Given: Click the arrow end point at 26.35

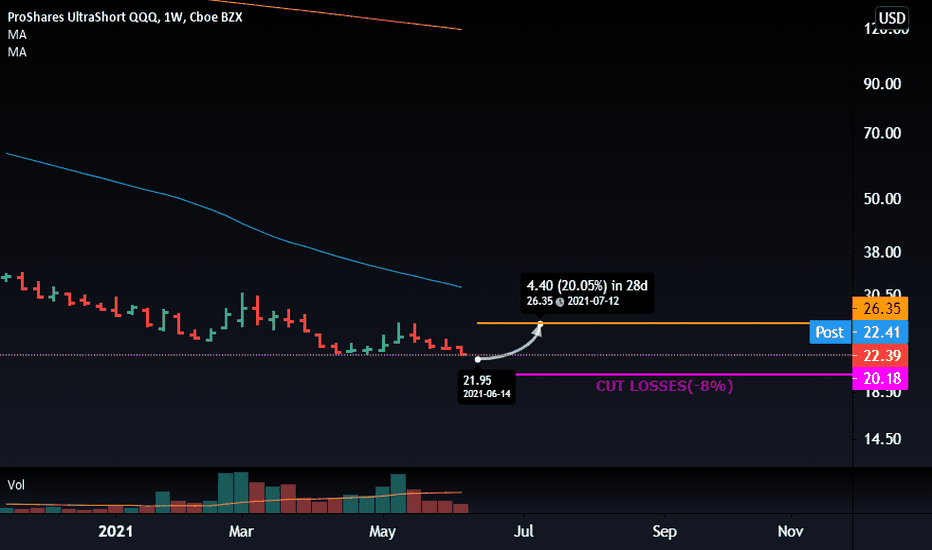Looking at the screenshot, I should 540,323.
